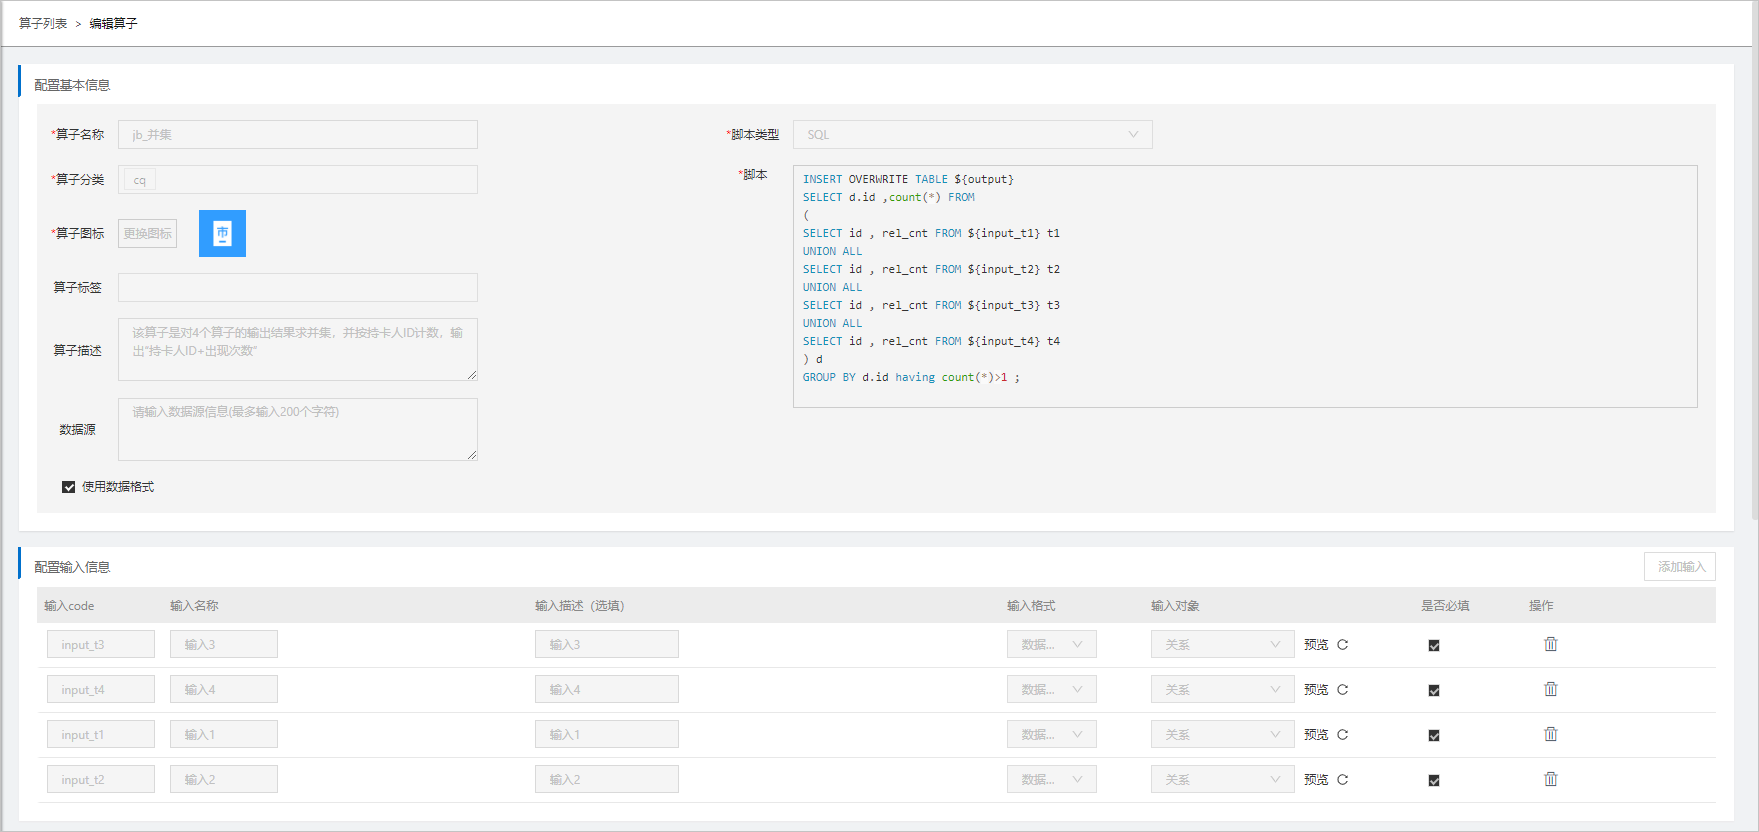This screenshot has height=832, width=1759.
Task: Click the input_t2 code field
Action: point(101,779)
